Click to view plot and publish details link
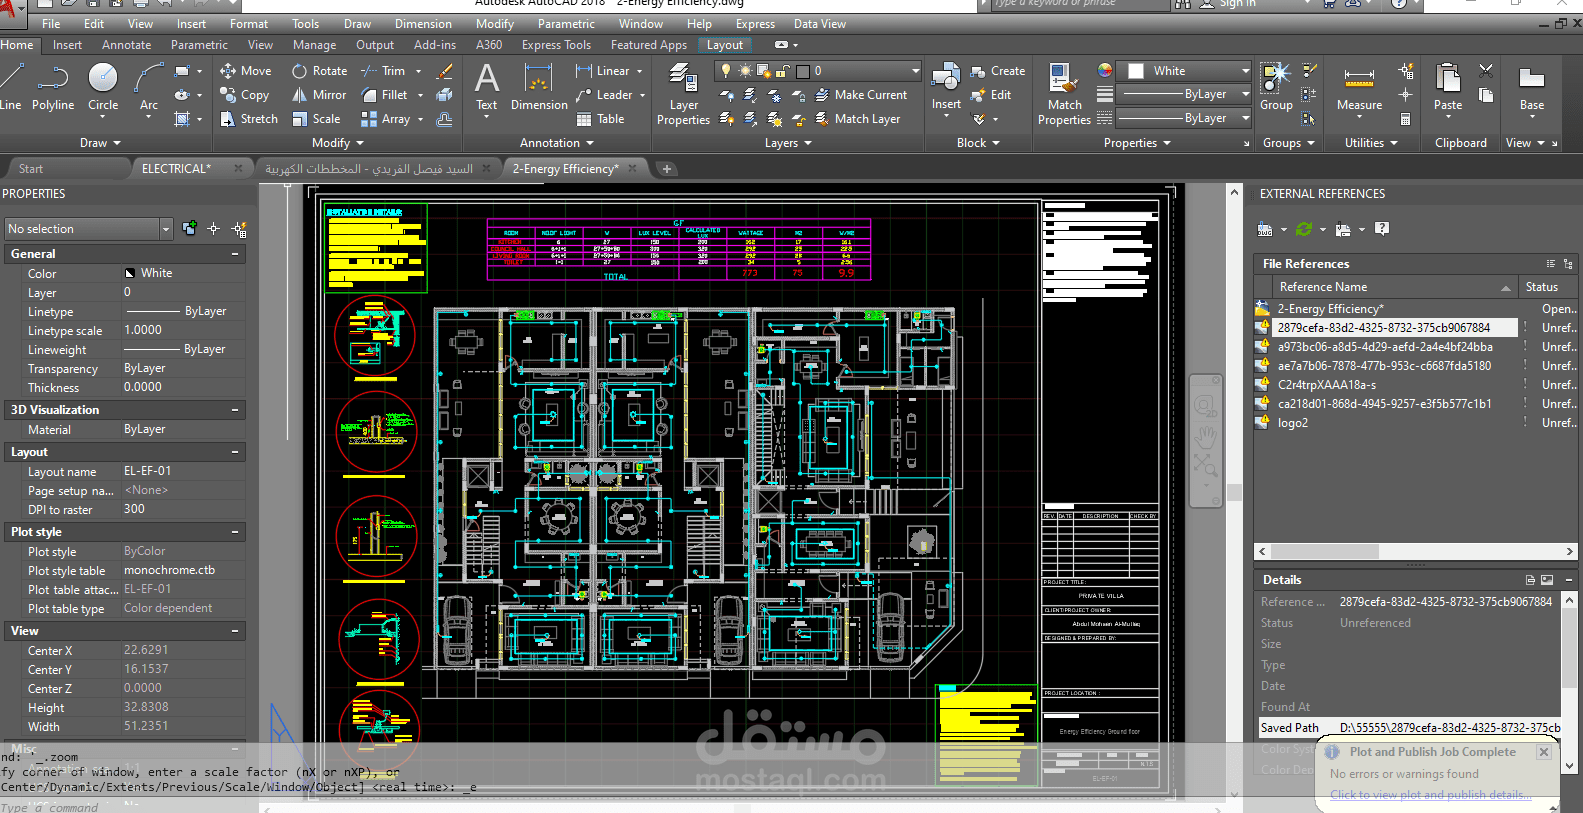 click(1430, 795)
